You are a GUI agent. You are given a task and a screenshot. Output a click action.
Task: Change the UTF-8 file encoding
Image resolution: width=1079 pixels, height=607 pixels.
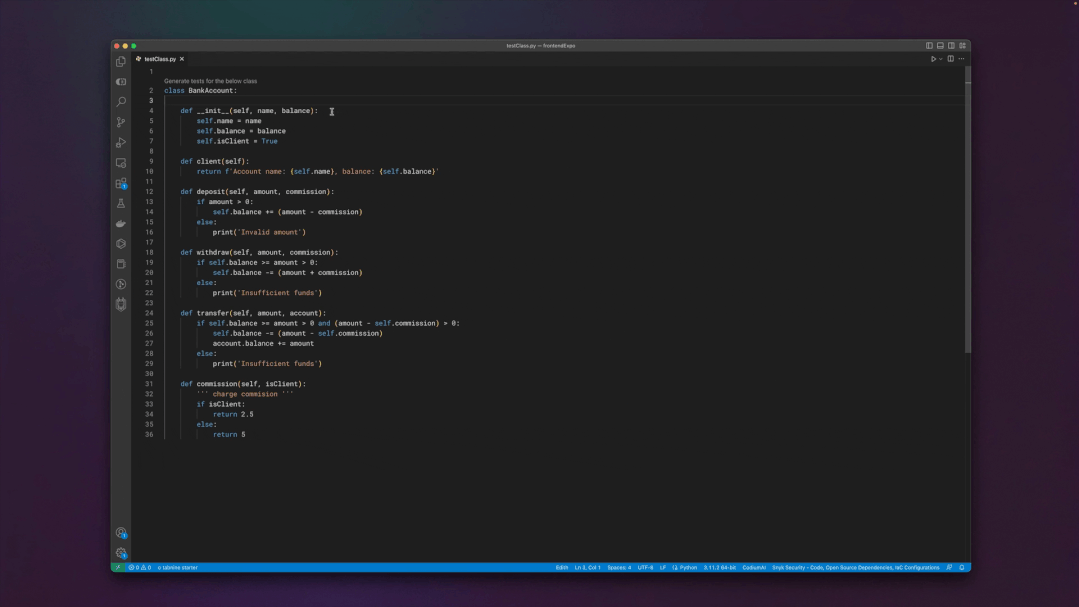(645, 568)
